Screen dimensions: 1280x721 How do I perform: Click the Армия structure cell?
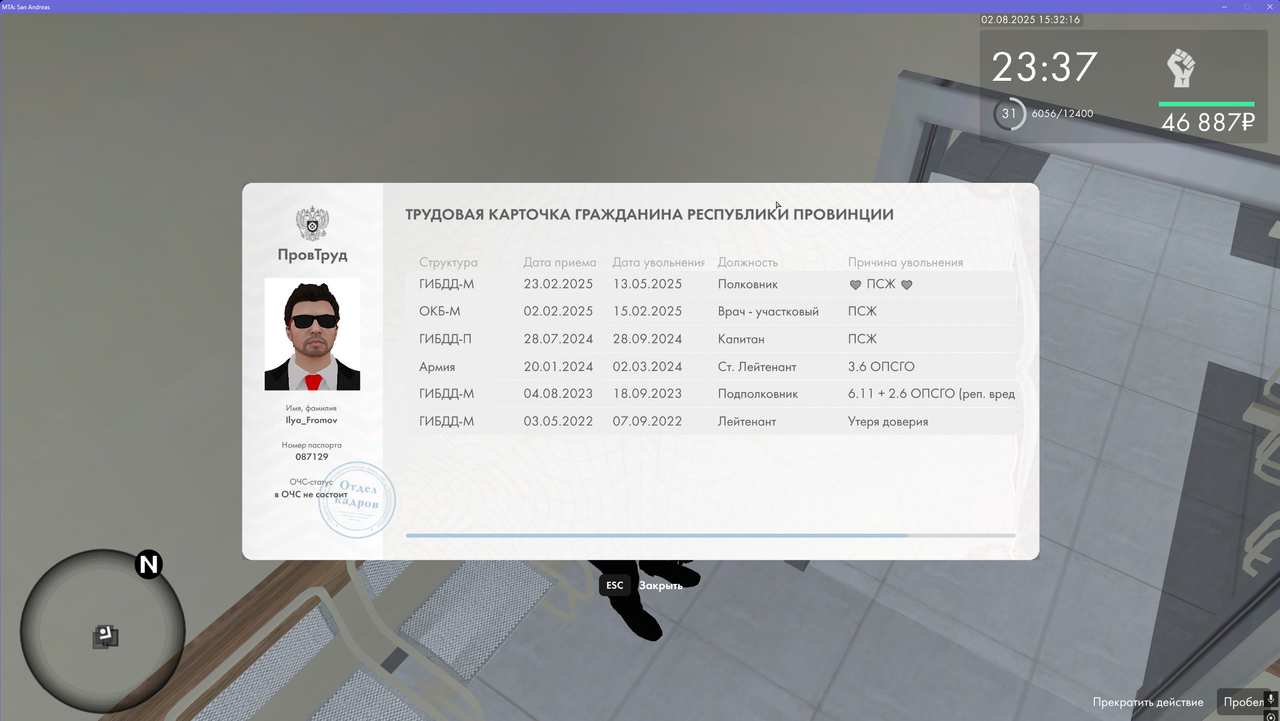point(437,367)
